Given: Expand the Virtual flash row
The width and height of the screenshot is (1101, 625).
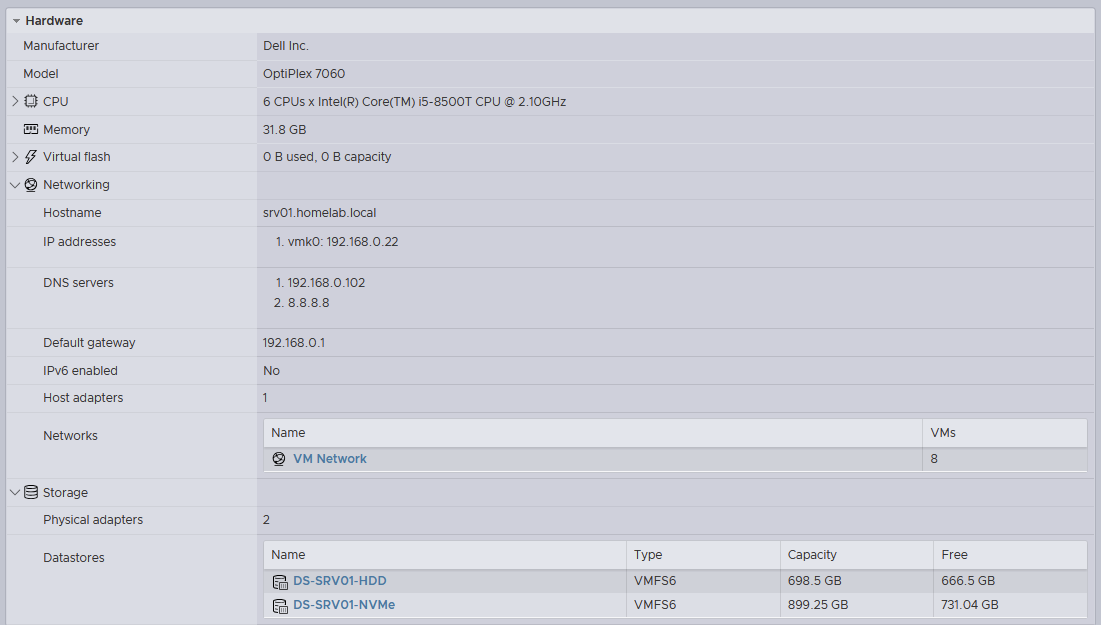Looking at the screenshot, I should tap(14, 157).
